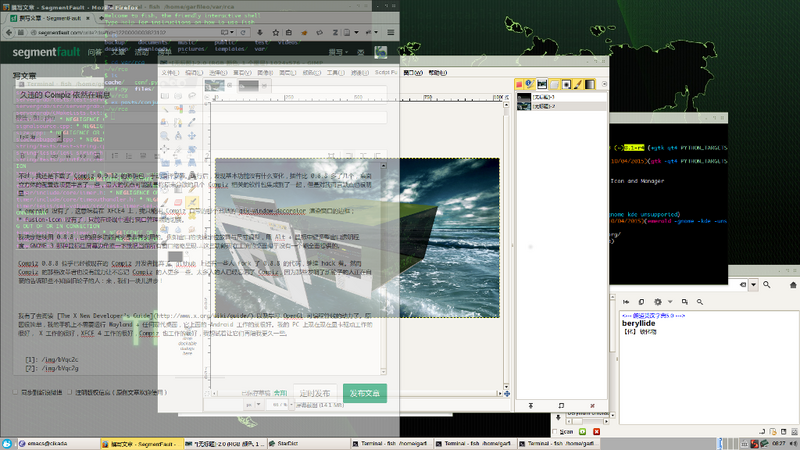Click GIMP foreground color swatch in toolbox
Image resolution: width=800 pixels, height=450 pixels.
coord(175,257)
